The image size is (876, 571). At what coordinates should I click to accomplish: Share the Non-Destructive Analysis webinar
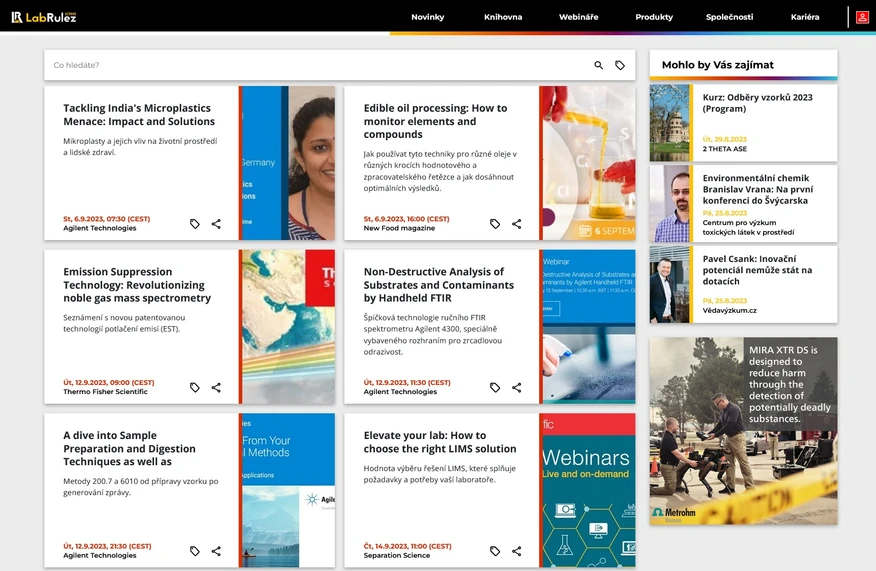(x=517, y=388)
